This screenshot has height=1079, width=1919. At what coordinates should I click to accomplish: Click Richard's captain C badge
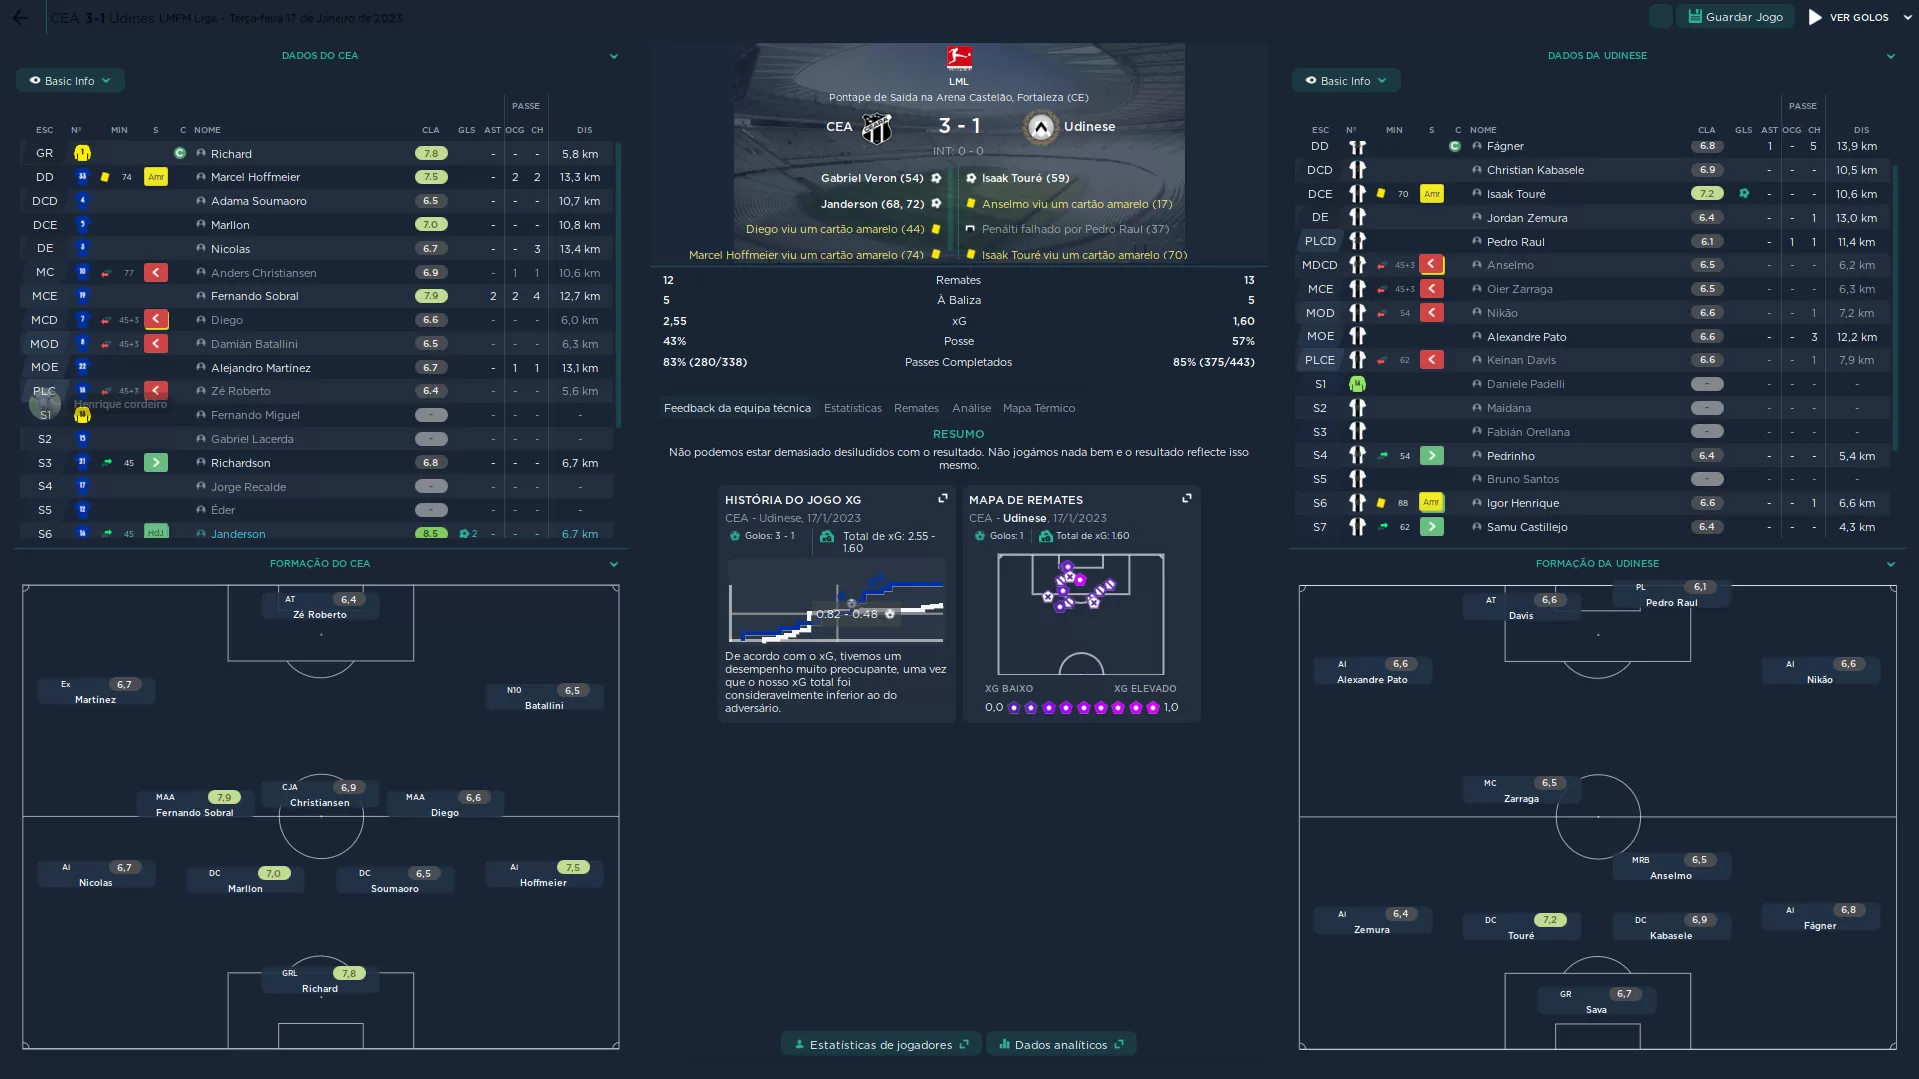click(x=180, y=154)
